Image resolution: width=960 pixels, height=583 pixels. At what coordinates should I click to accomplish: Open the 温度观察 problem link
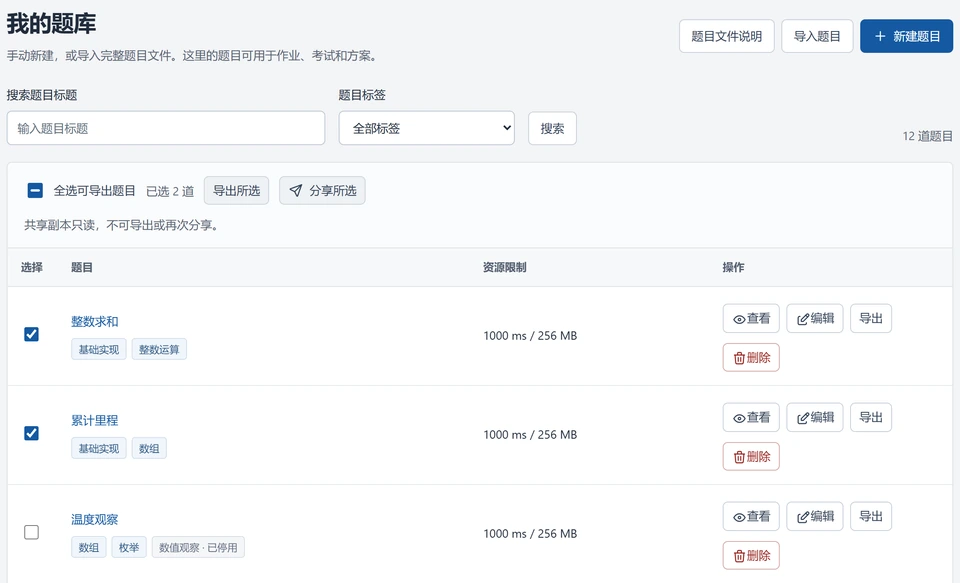pyautogui.click(x=94, y=519)
